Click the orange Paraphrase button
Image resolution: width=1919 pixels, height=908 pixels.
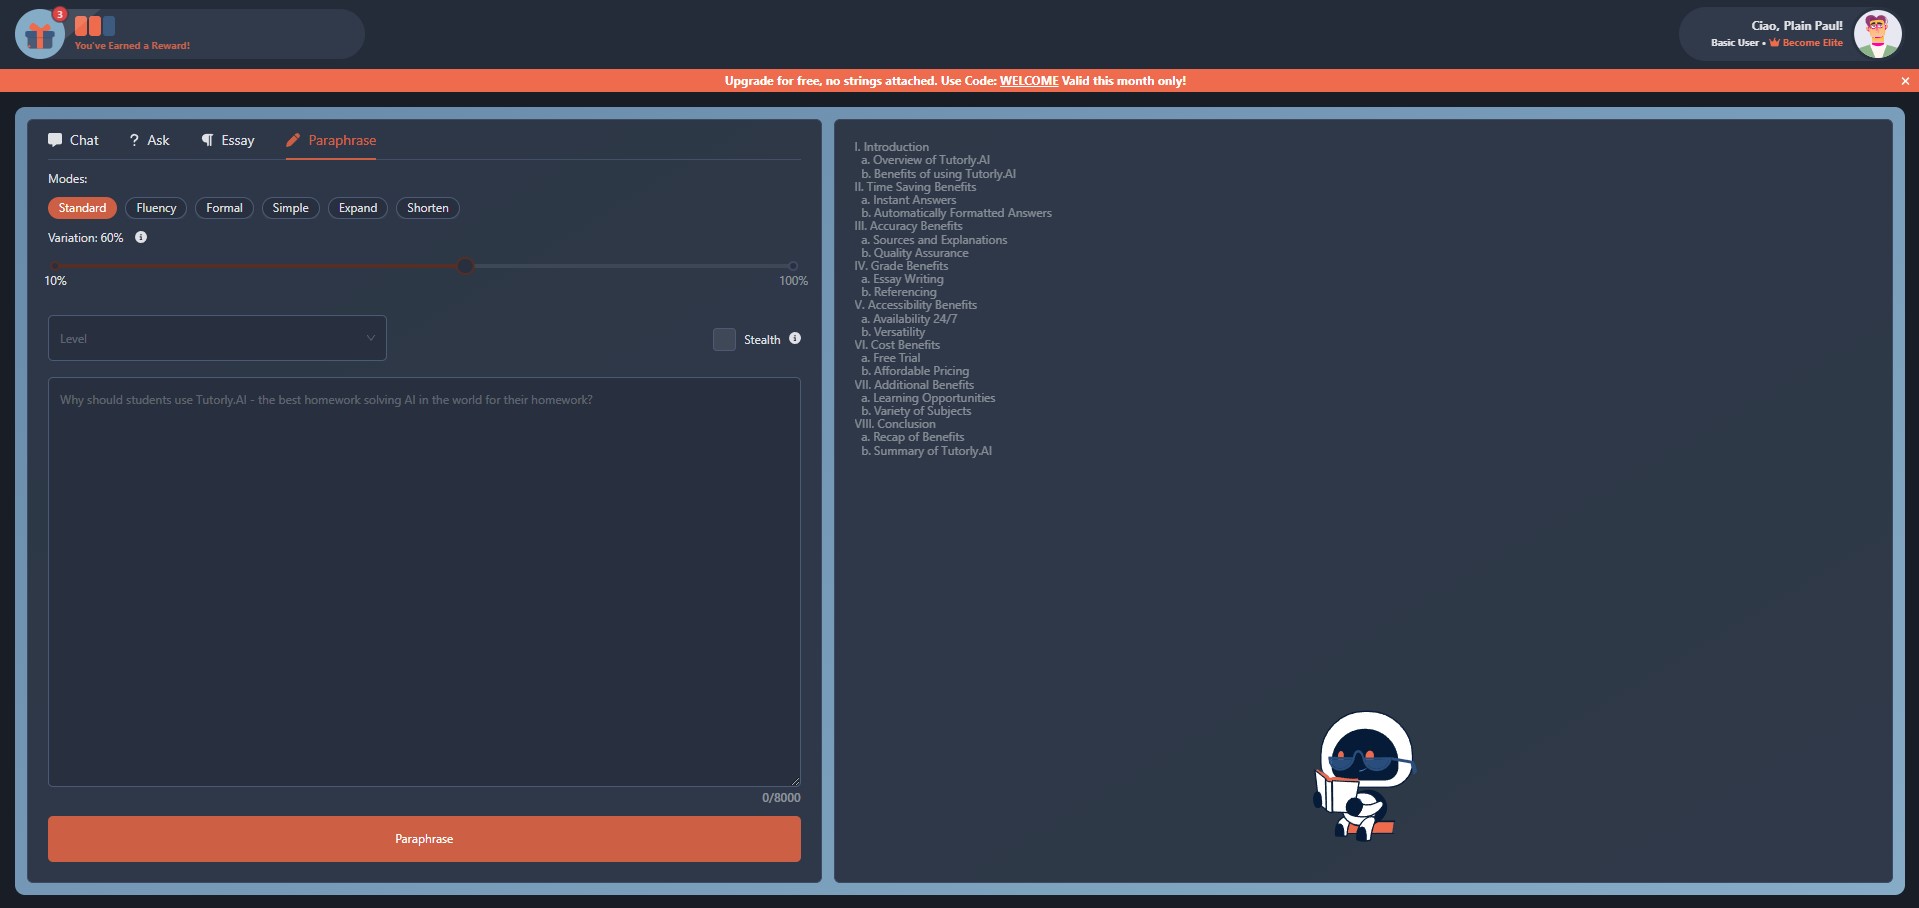point(424,839)
